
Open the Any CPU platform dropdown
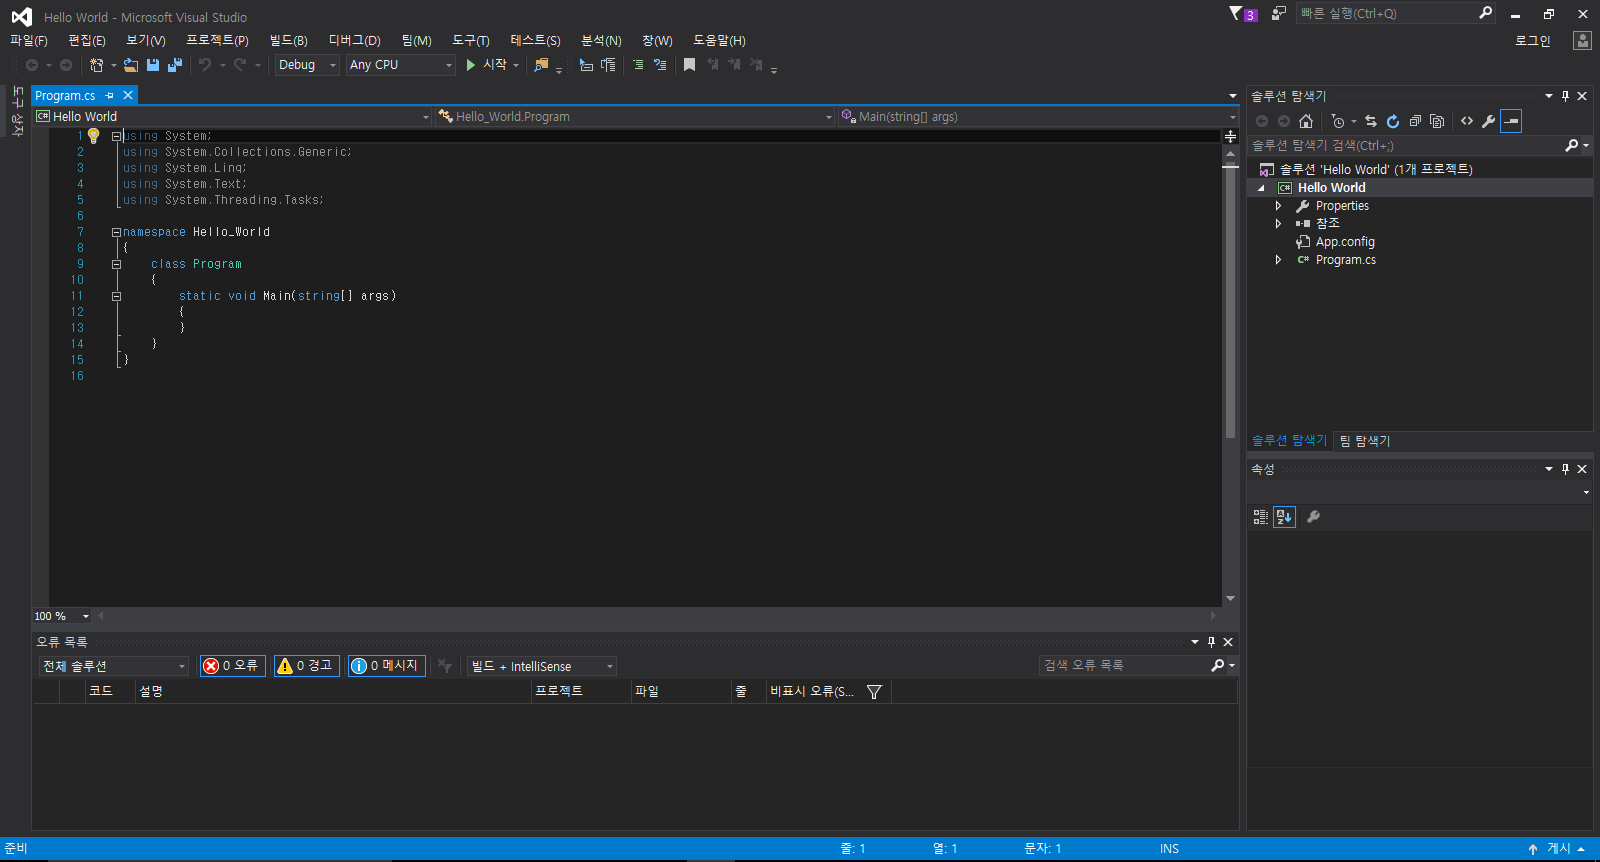click(x=400, y=65)
